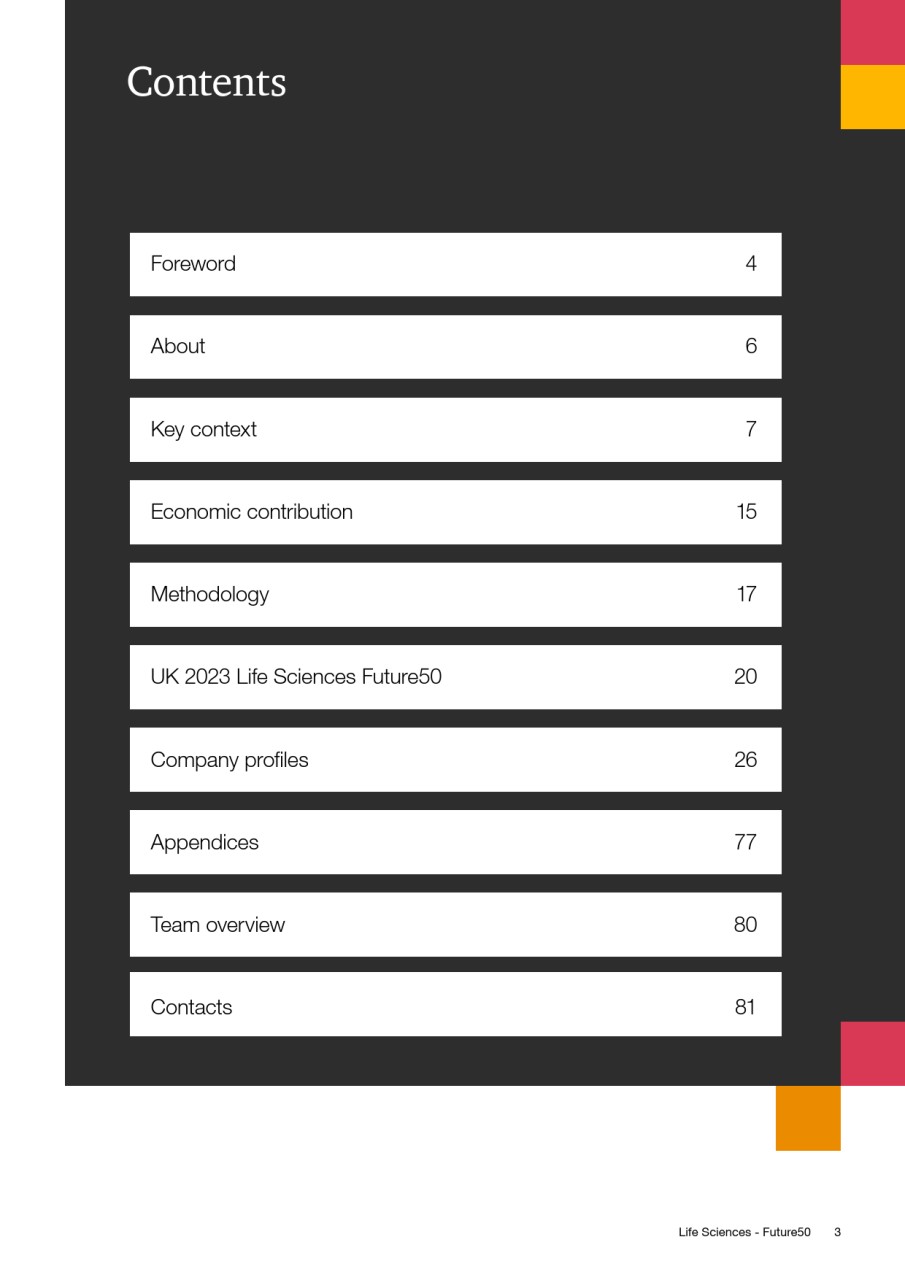
Task: Click page number 4 beside Foreword
Action: 751,264
